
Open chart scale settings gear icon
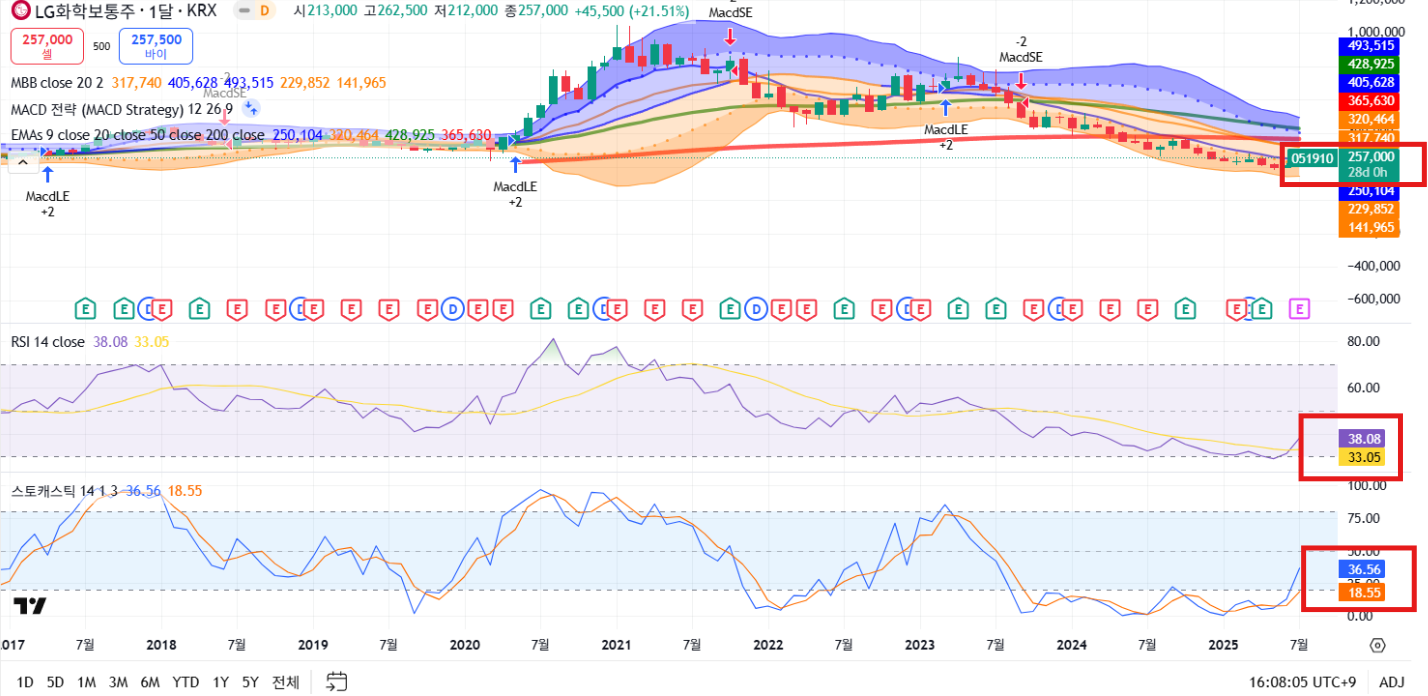pyautogui.click(x=1377, y=644)
